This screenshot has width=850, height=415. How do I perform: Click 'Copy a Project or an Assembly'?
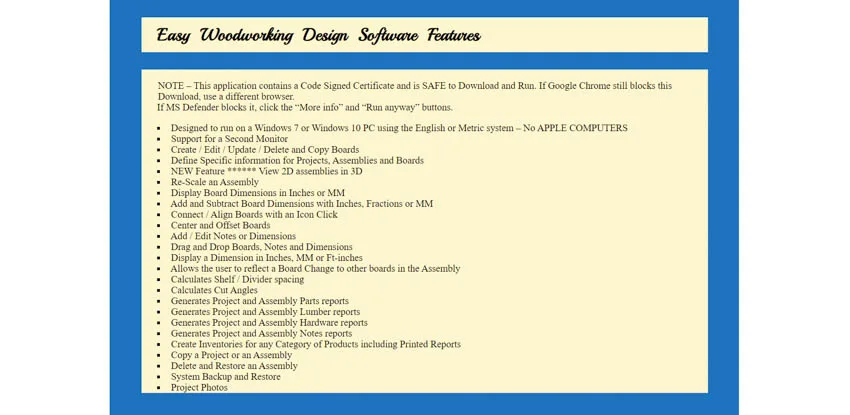click(x=231, y=355)
